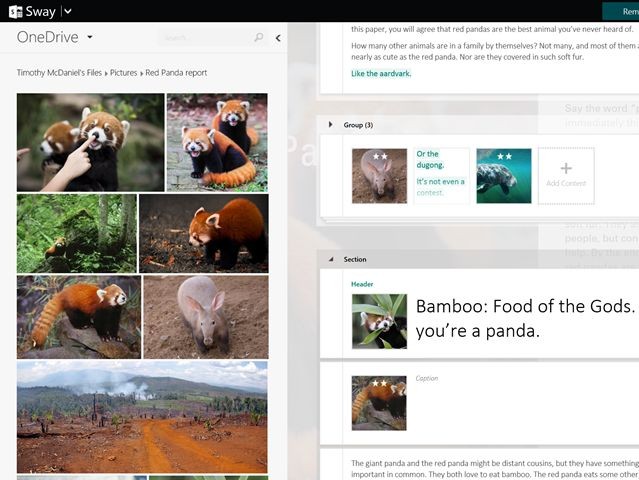Open red panda image card beside Caption

[379, 403]
